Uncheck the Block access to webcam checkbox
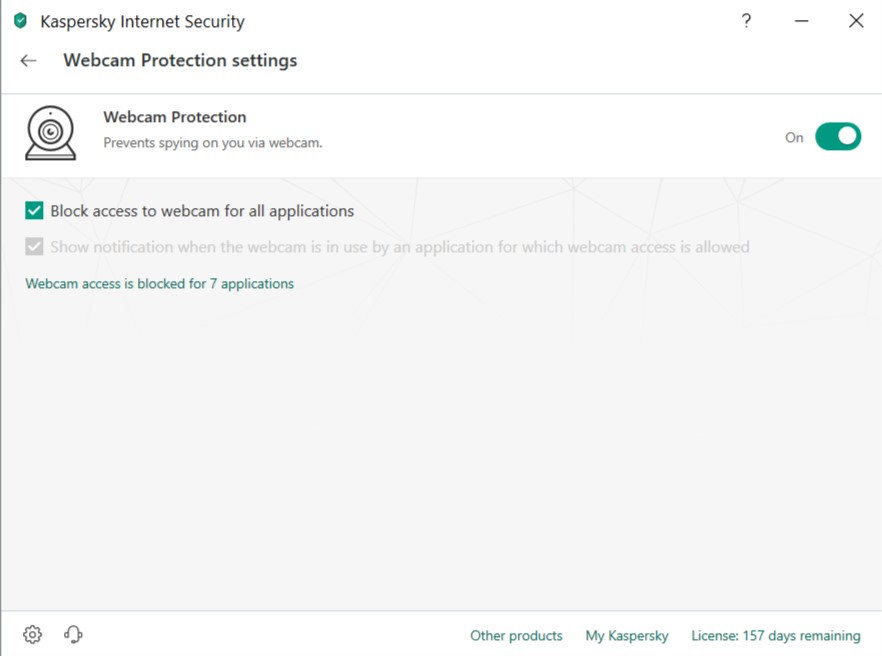 (35, 211)
